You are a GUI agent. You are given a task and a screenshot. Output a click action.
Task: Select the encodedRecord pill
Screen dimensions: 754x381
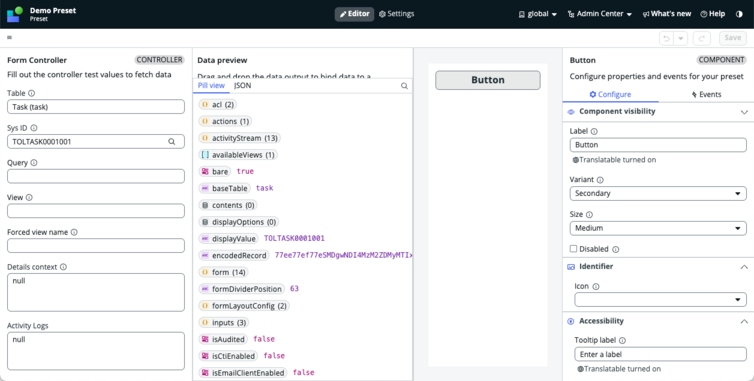click(234, 255)
